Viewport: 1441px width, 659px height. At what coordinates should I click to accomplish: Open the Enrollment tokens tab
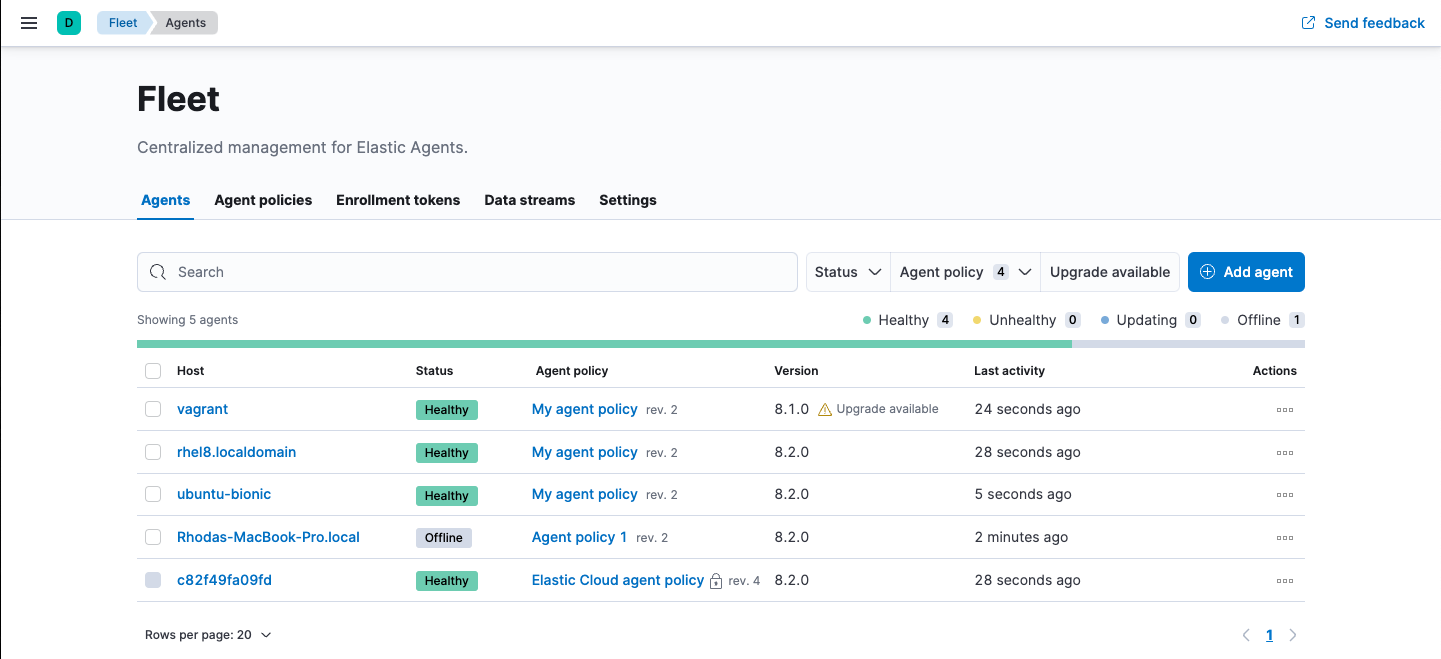click(x=398, y=200)
